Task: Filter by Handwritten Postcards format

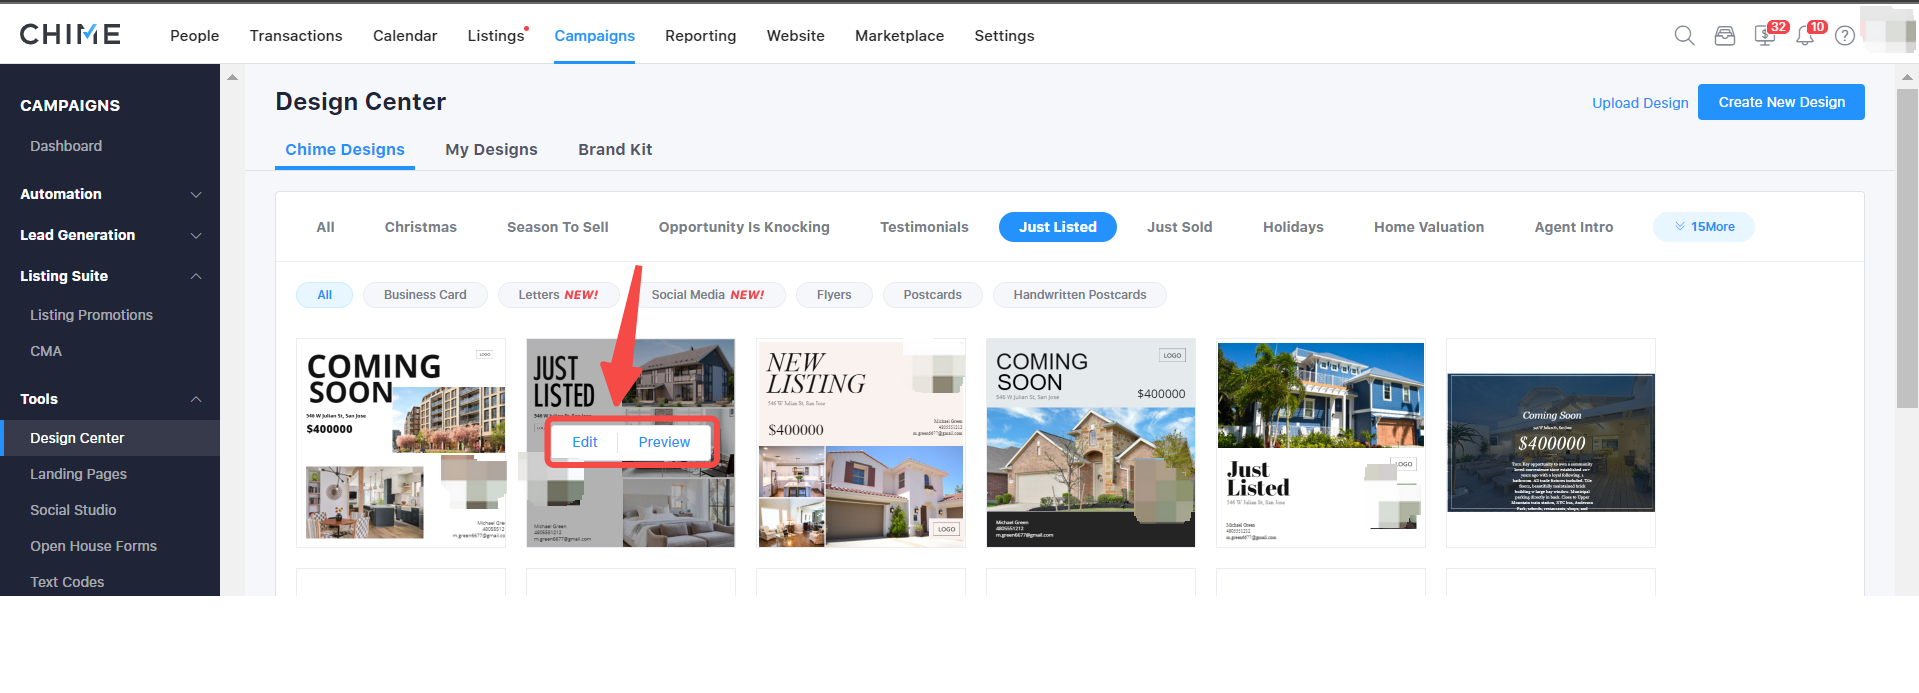Action: click(1080, 295)
